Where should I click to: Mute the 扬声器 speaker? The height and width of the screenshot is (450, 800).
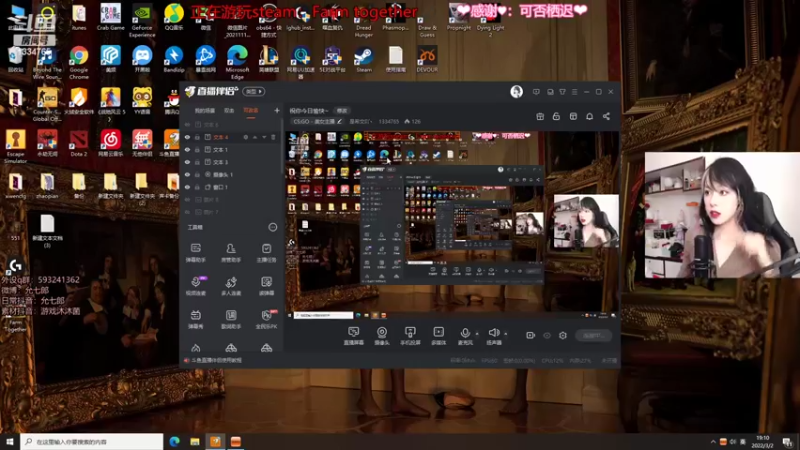coord(493,336)
